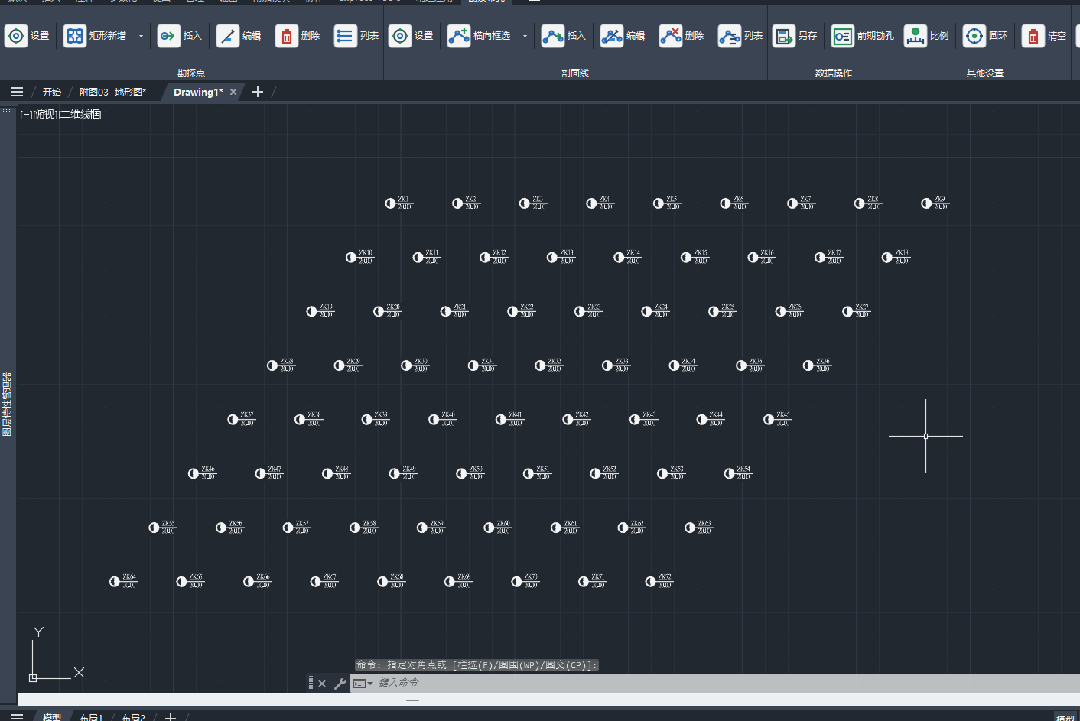Select borehole marker ZK72

[x=650, y=581]
